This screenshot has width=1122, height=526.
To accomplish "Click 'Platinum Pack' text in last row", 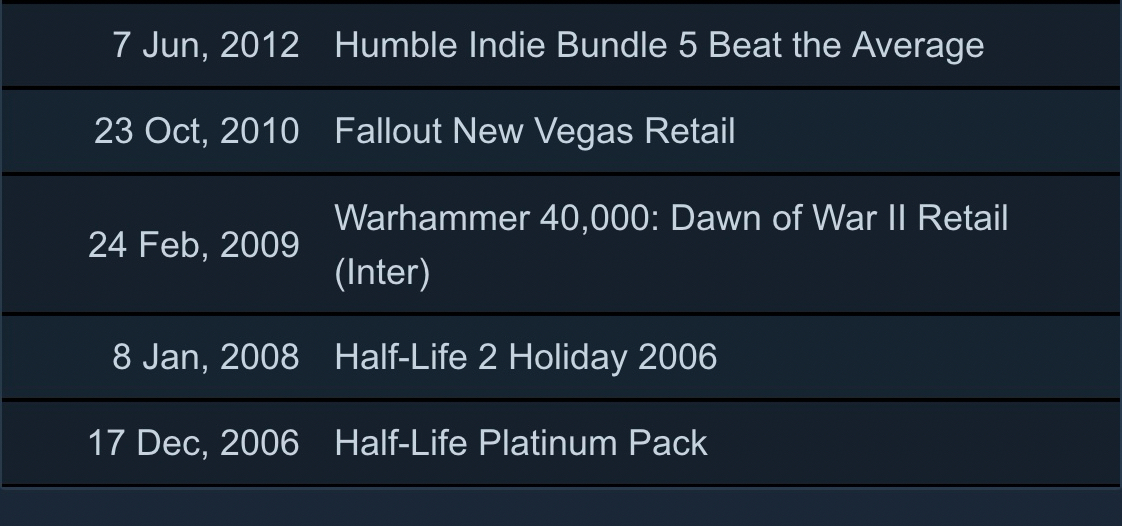I will [x=594, y=443].
